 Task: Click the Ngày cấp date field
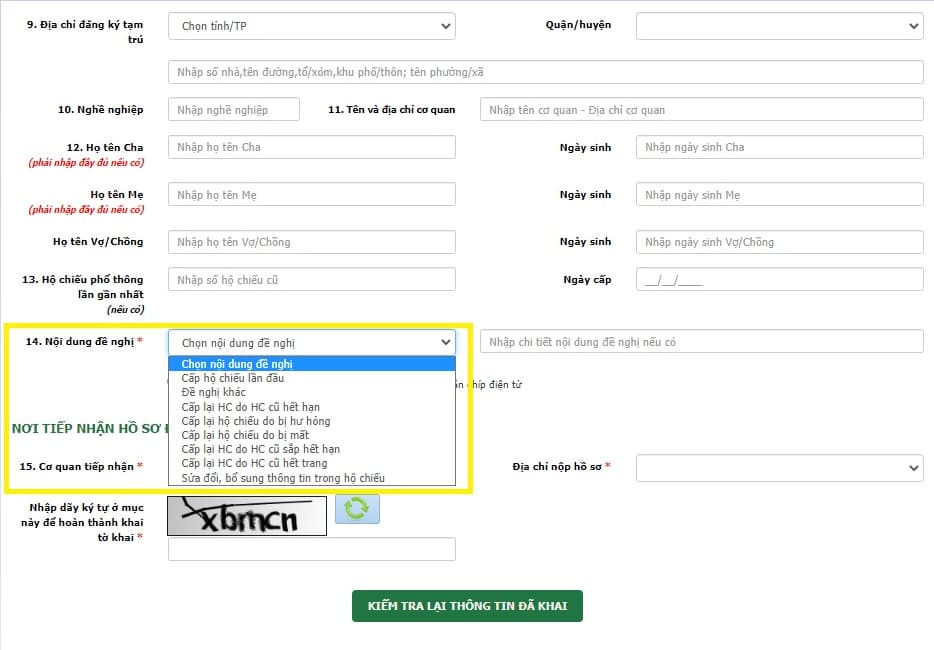point(779,280)
